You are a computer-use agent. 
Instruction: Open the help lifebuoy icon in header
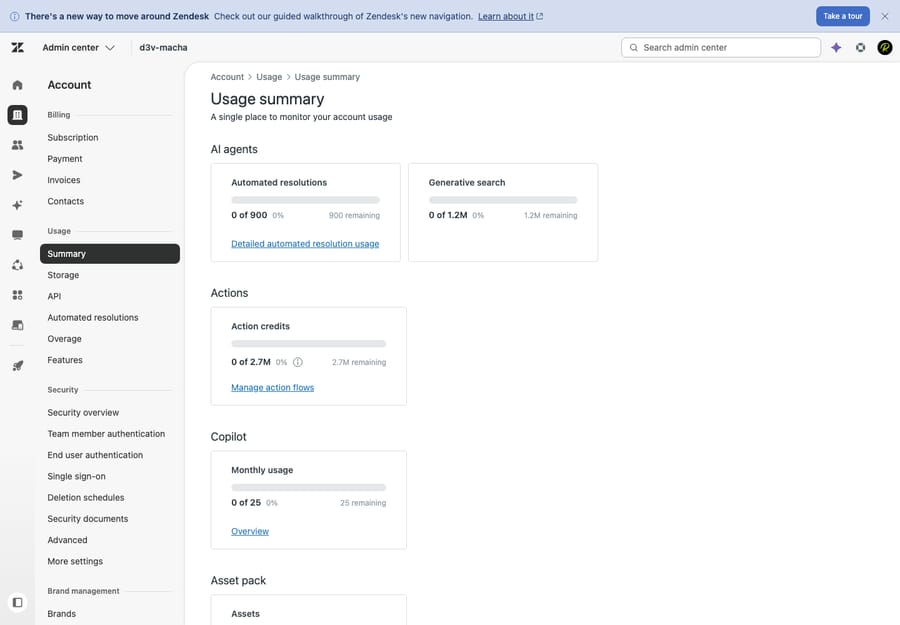[860, 48]
